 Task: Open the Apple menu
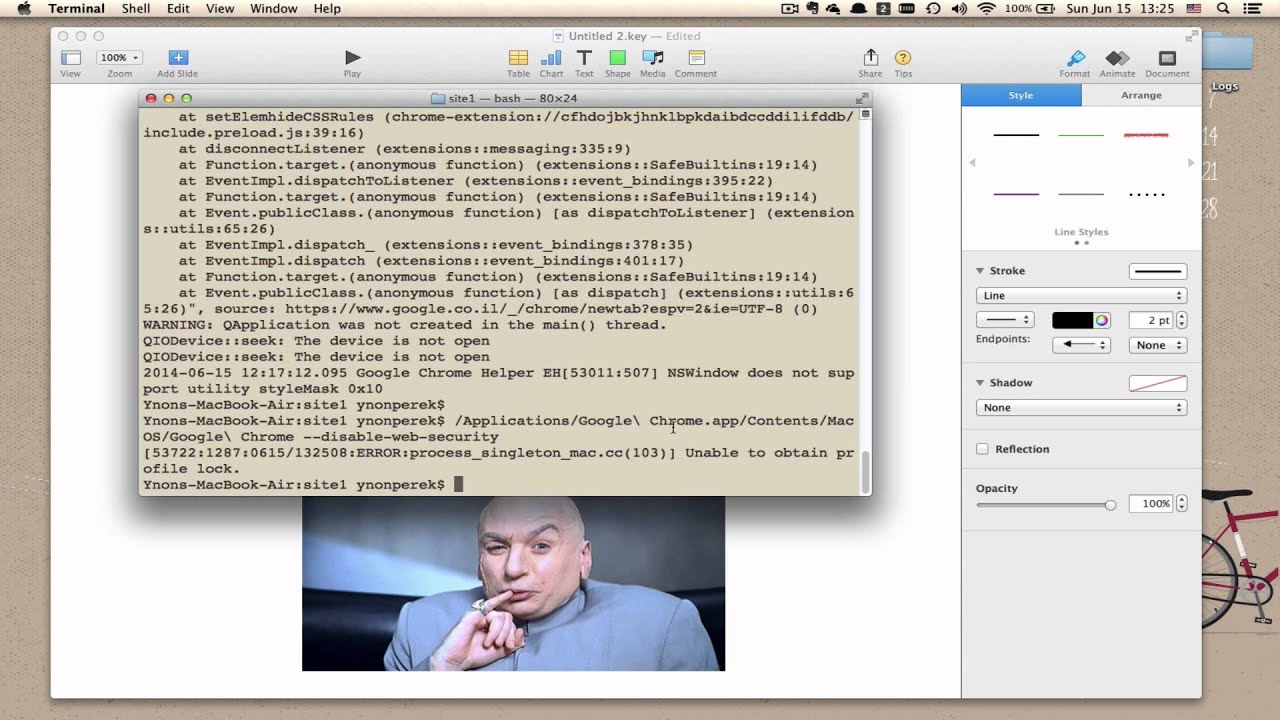(24, 8)
